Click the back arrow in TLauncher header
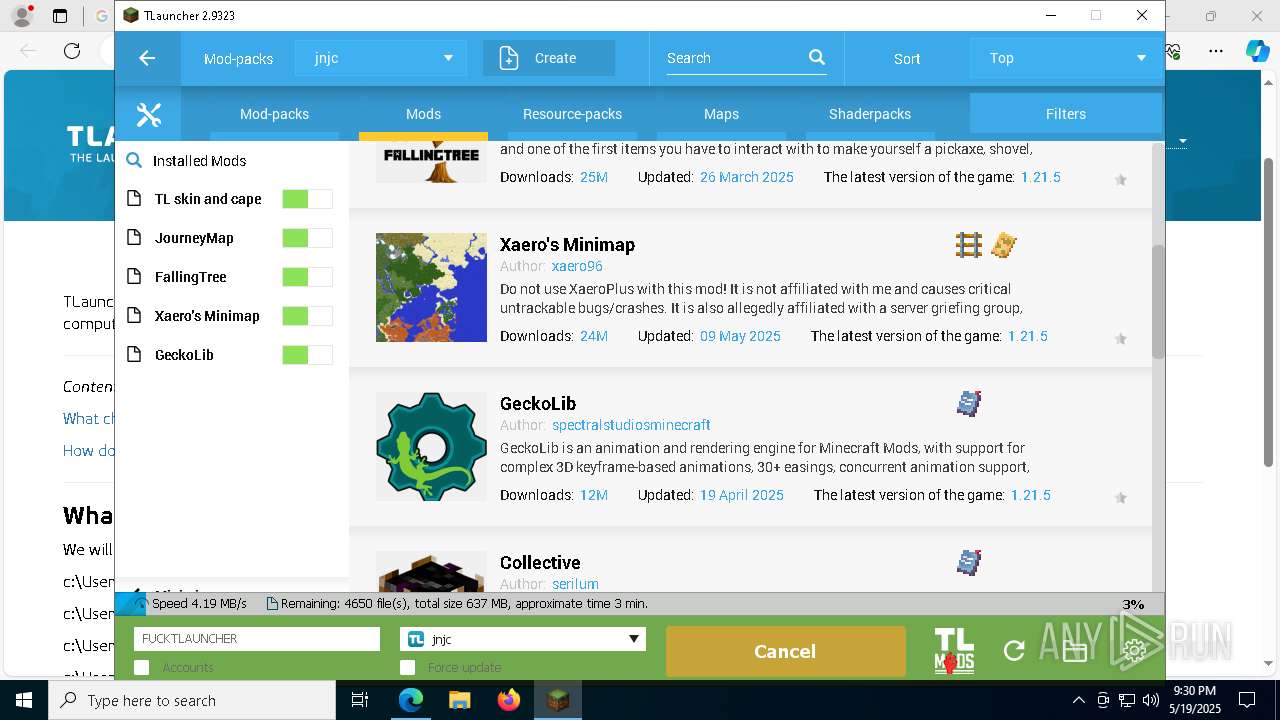This screenshot has width=1280, height=720. [147, 58]
